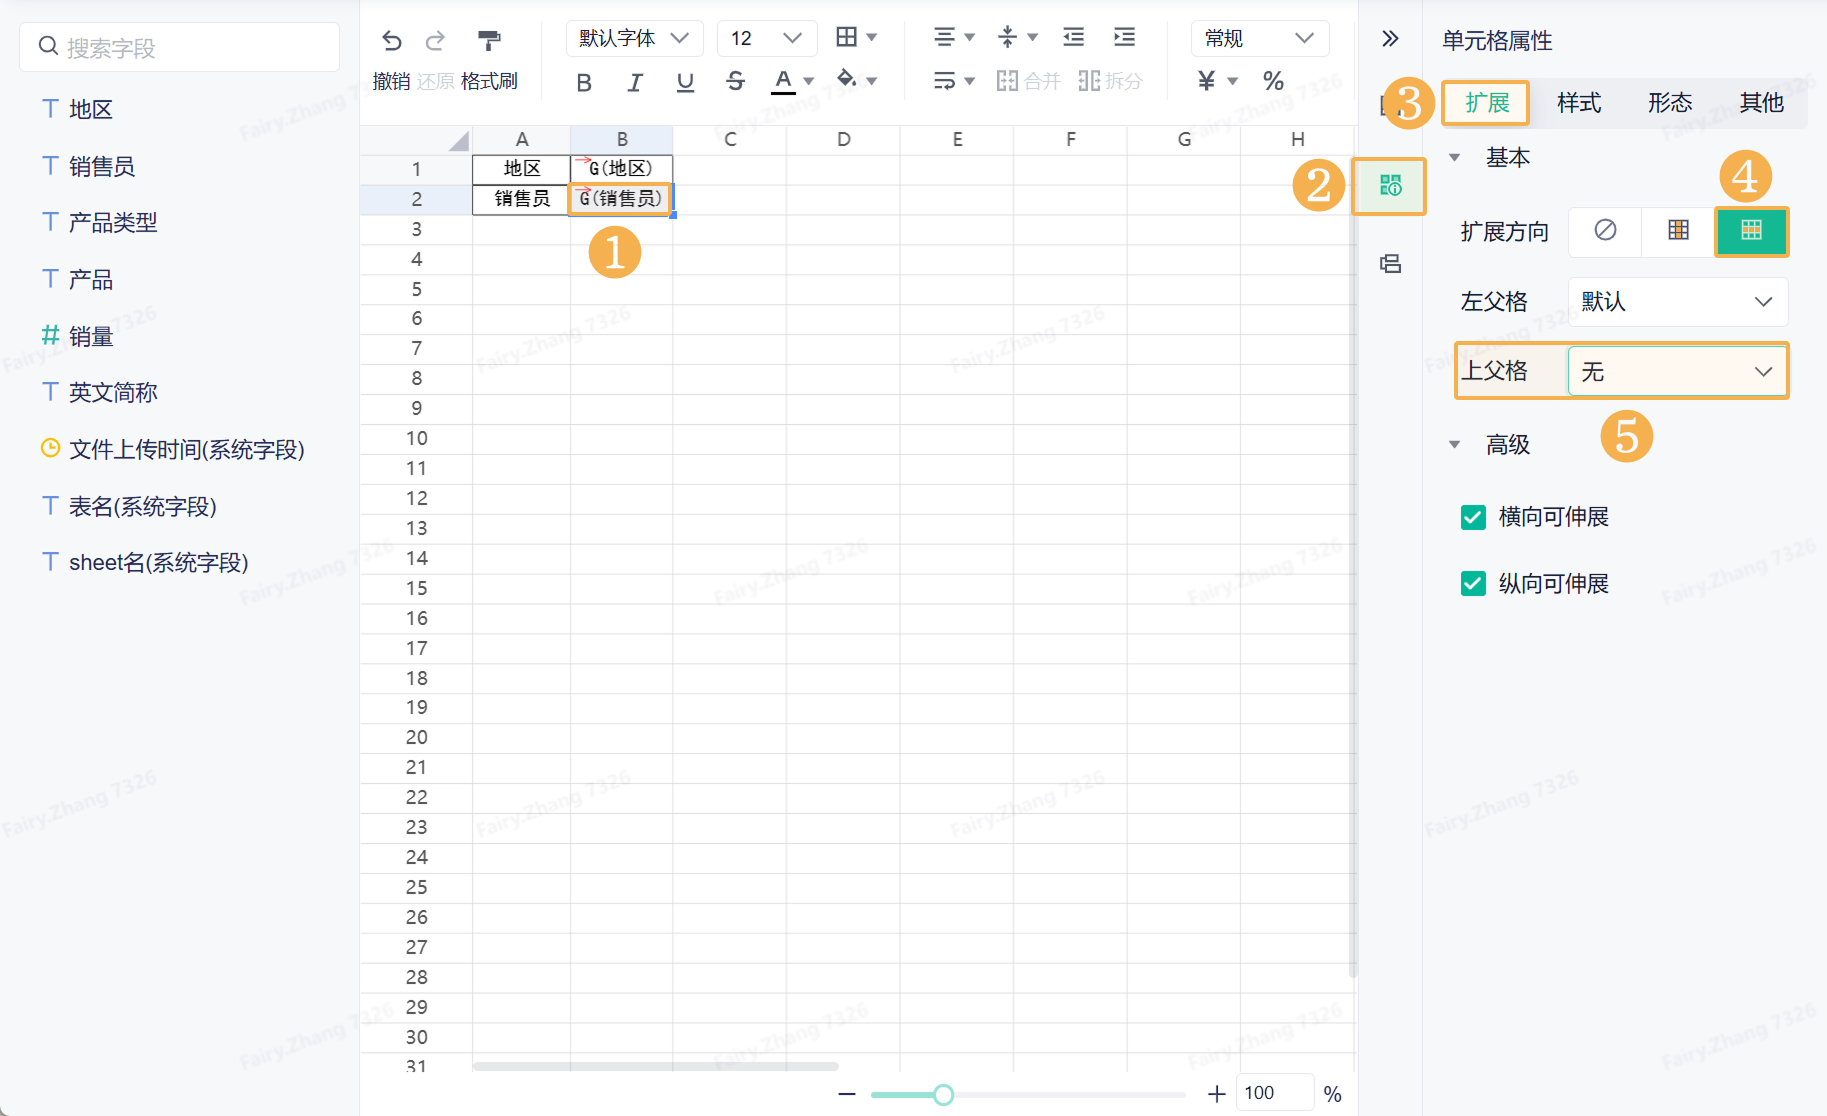
Task: Apply the percent format
Action: [x=1273, y=80]
